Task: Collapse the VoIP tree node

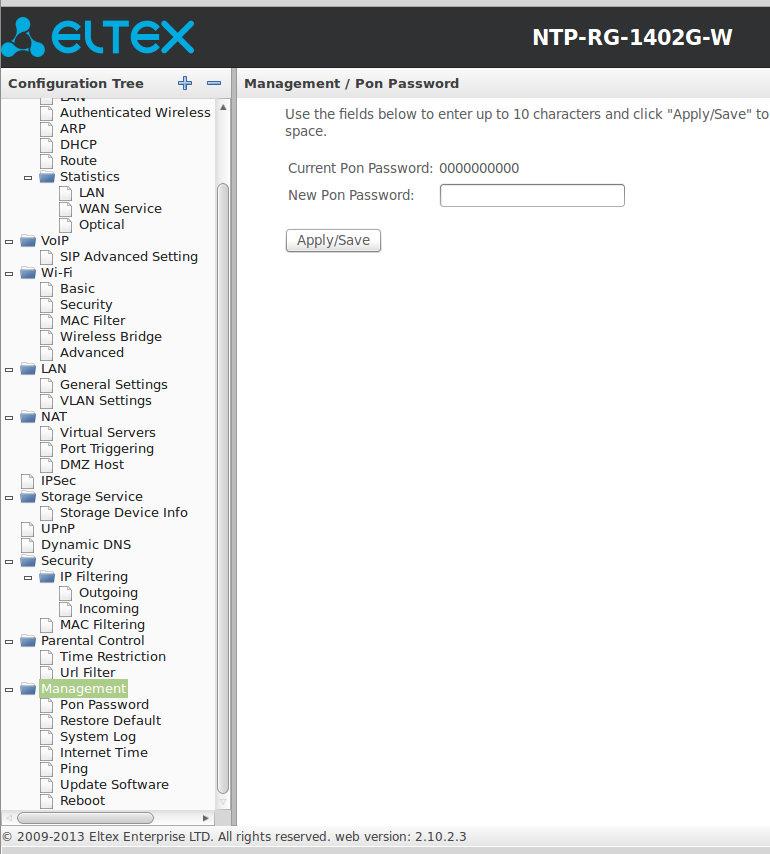Action: coord(9,241)
